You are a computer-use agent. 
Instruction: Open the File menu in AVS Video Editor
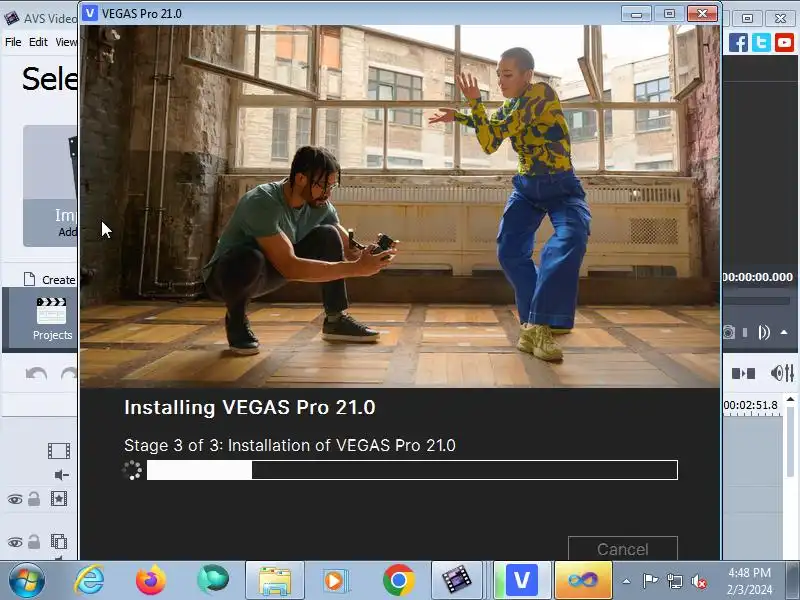coord(13,42)
